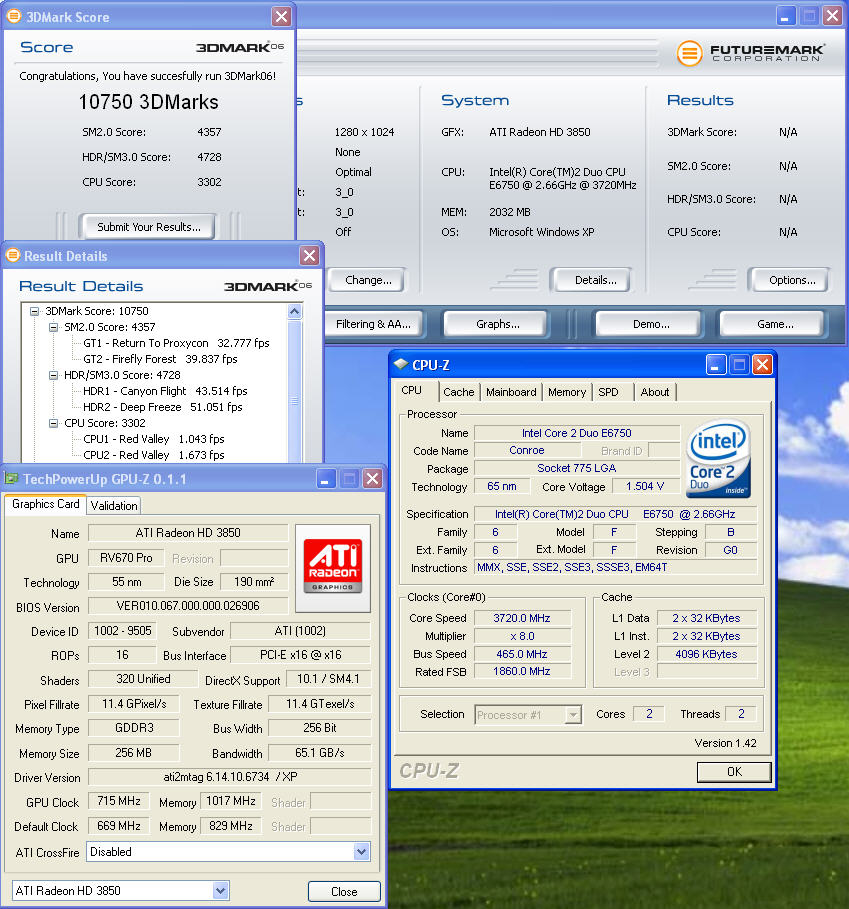
Task: Click the 10750 3DMarks score text
Action: point(148,102)
